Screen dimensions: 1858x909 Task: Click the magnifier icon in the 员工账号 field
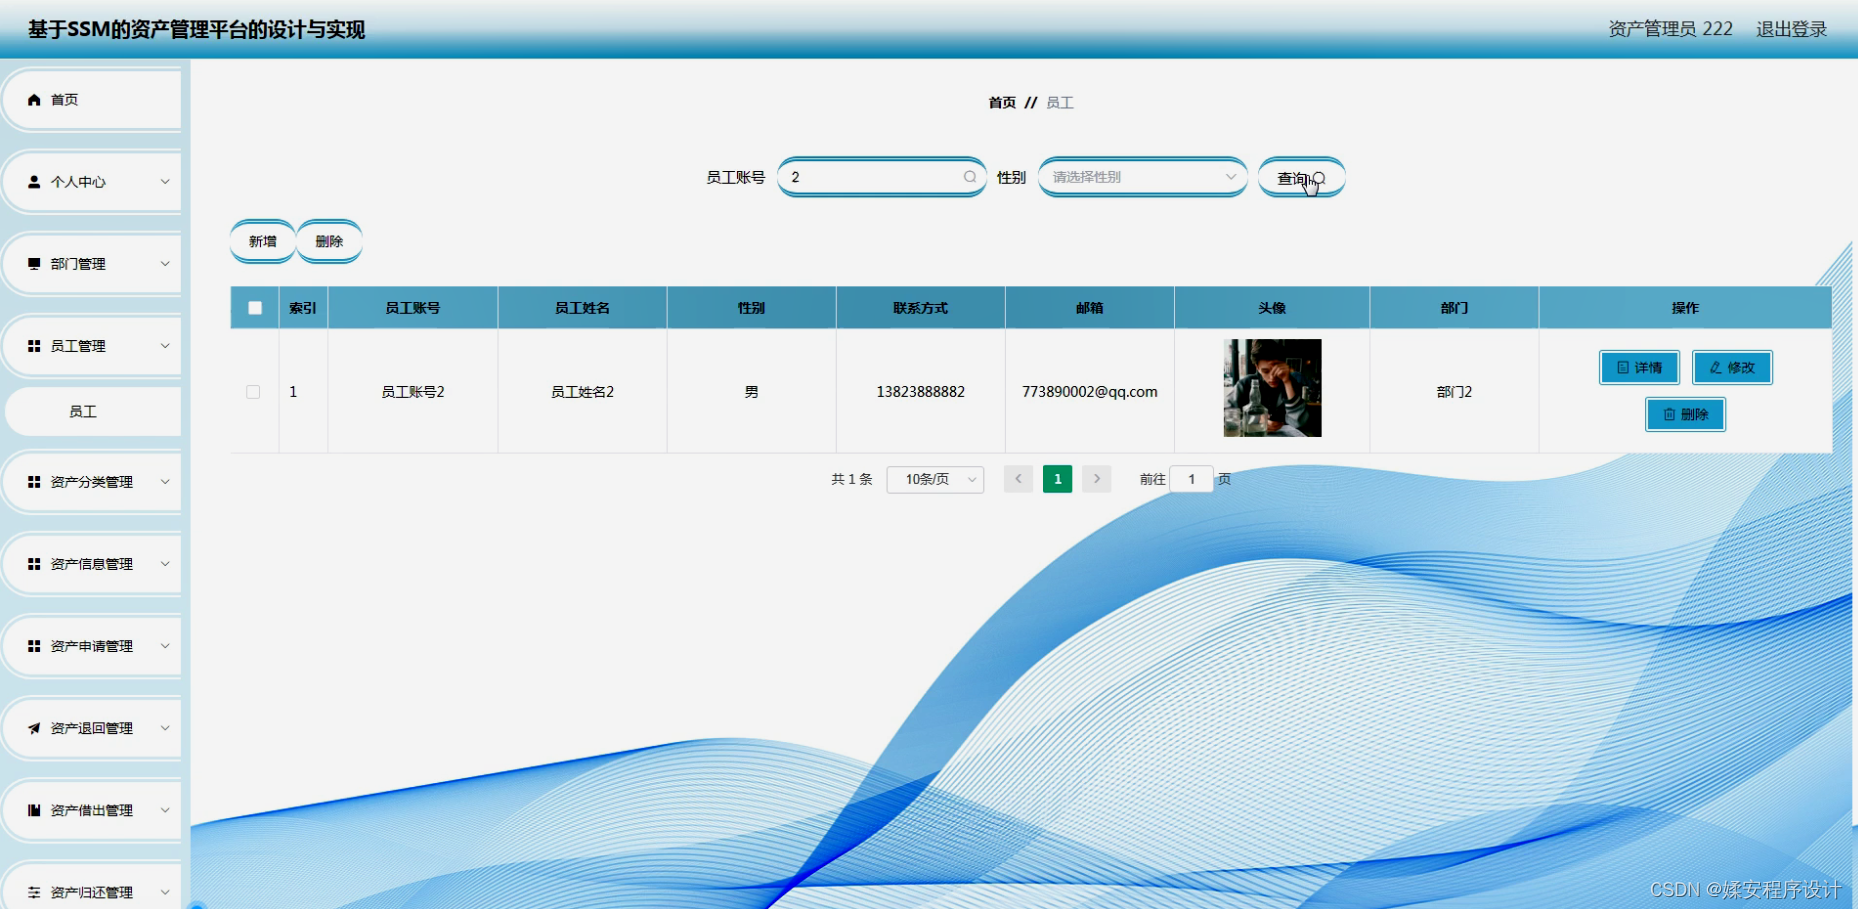pyautogui.click(x=968, y=176)
